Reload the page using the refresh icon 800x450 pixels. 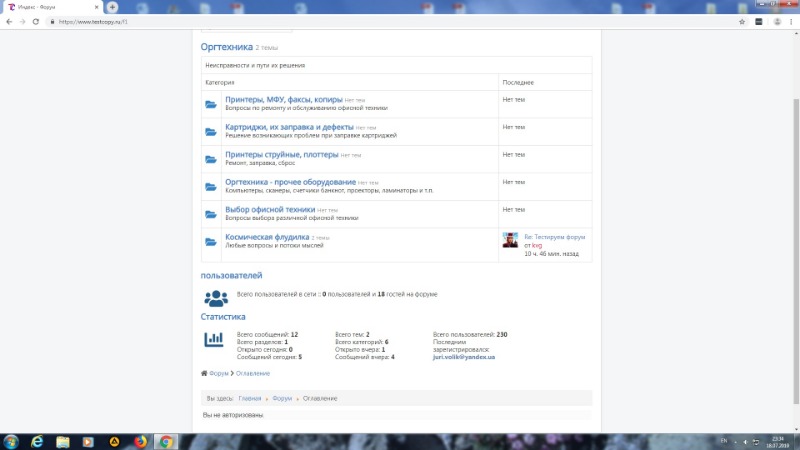tap(36, 21)
